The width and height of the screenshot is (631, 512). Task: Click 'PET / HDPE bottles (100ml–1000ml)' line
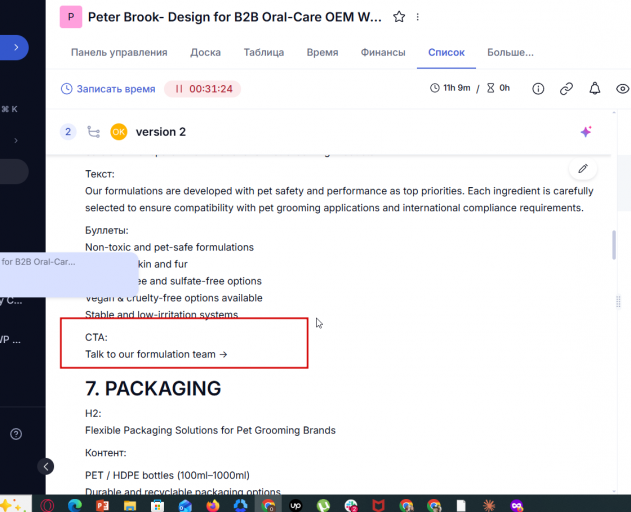167,475
